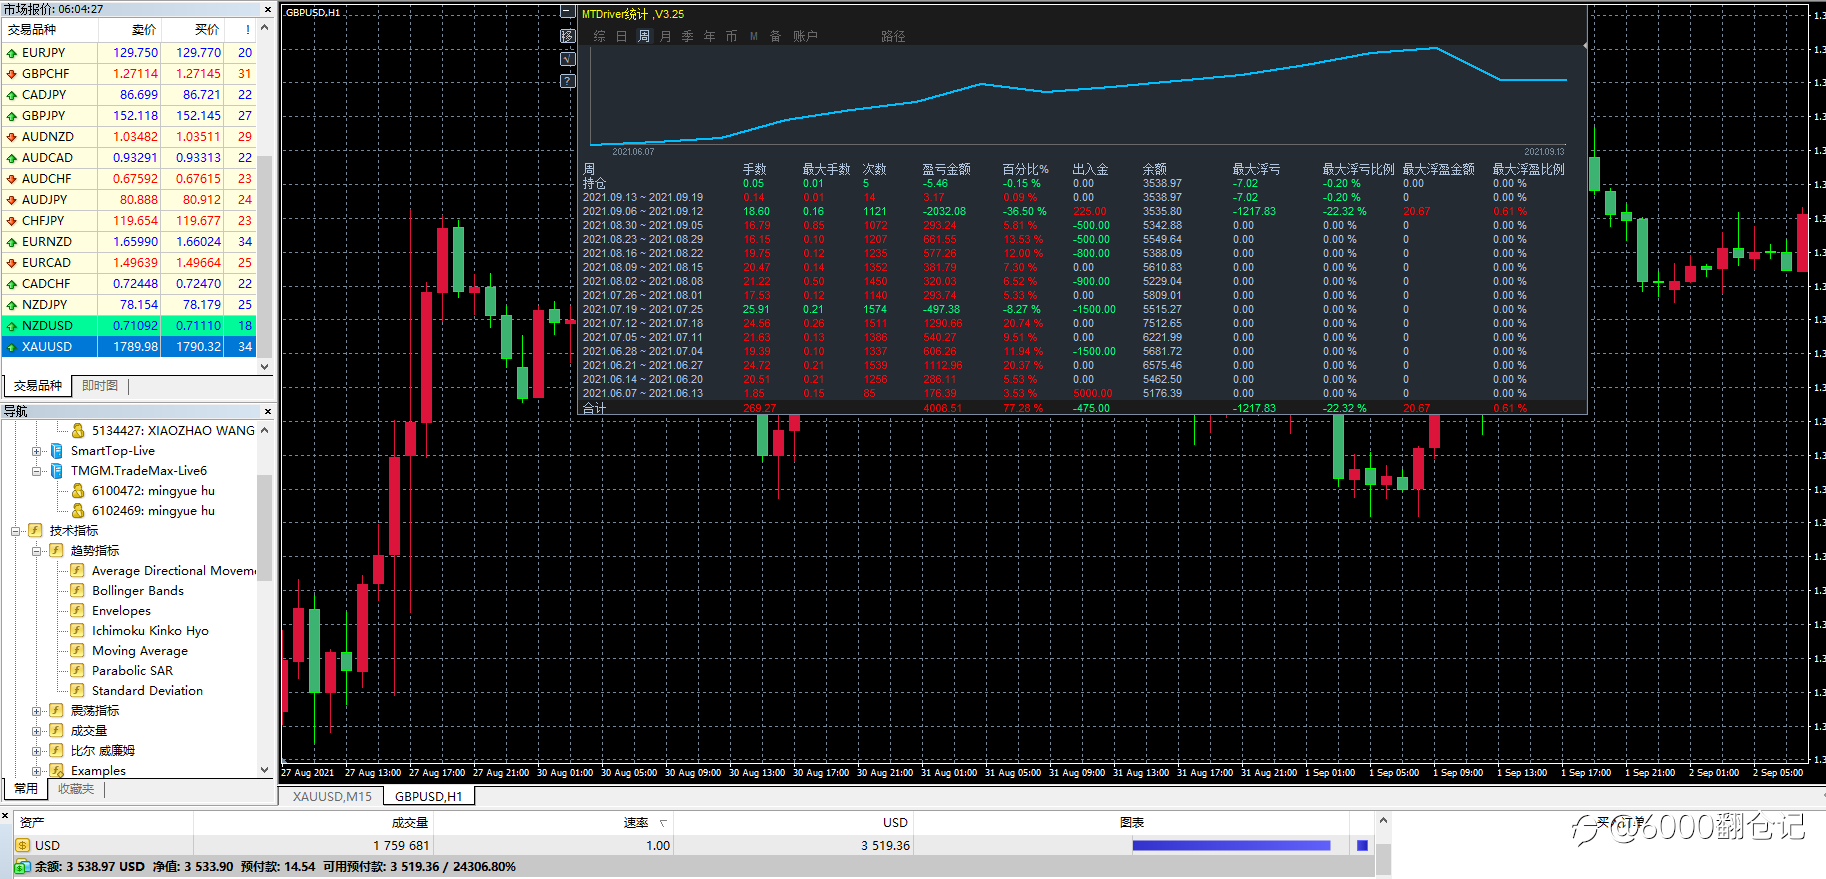Select the 周 weekly view in MTDriver
The image size is (1826, 879).
(644, 36)
